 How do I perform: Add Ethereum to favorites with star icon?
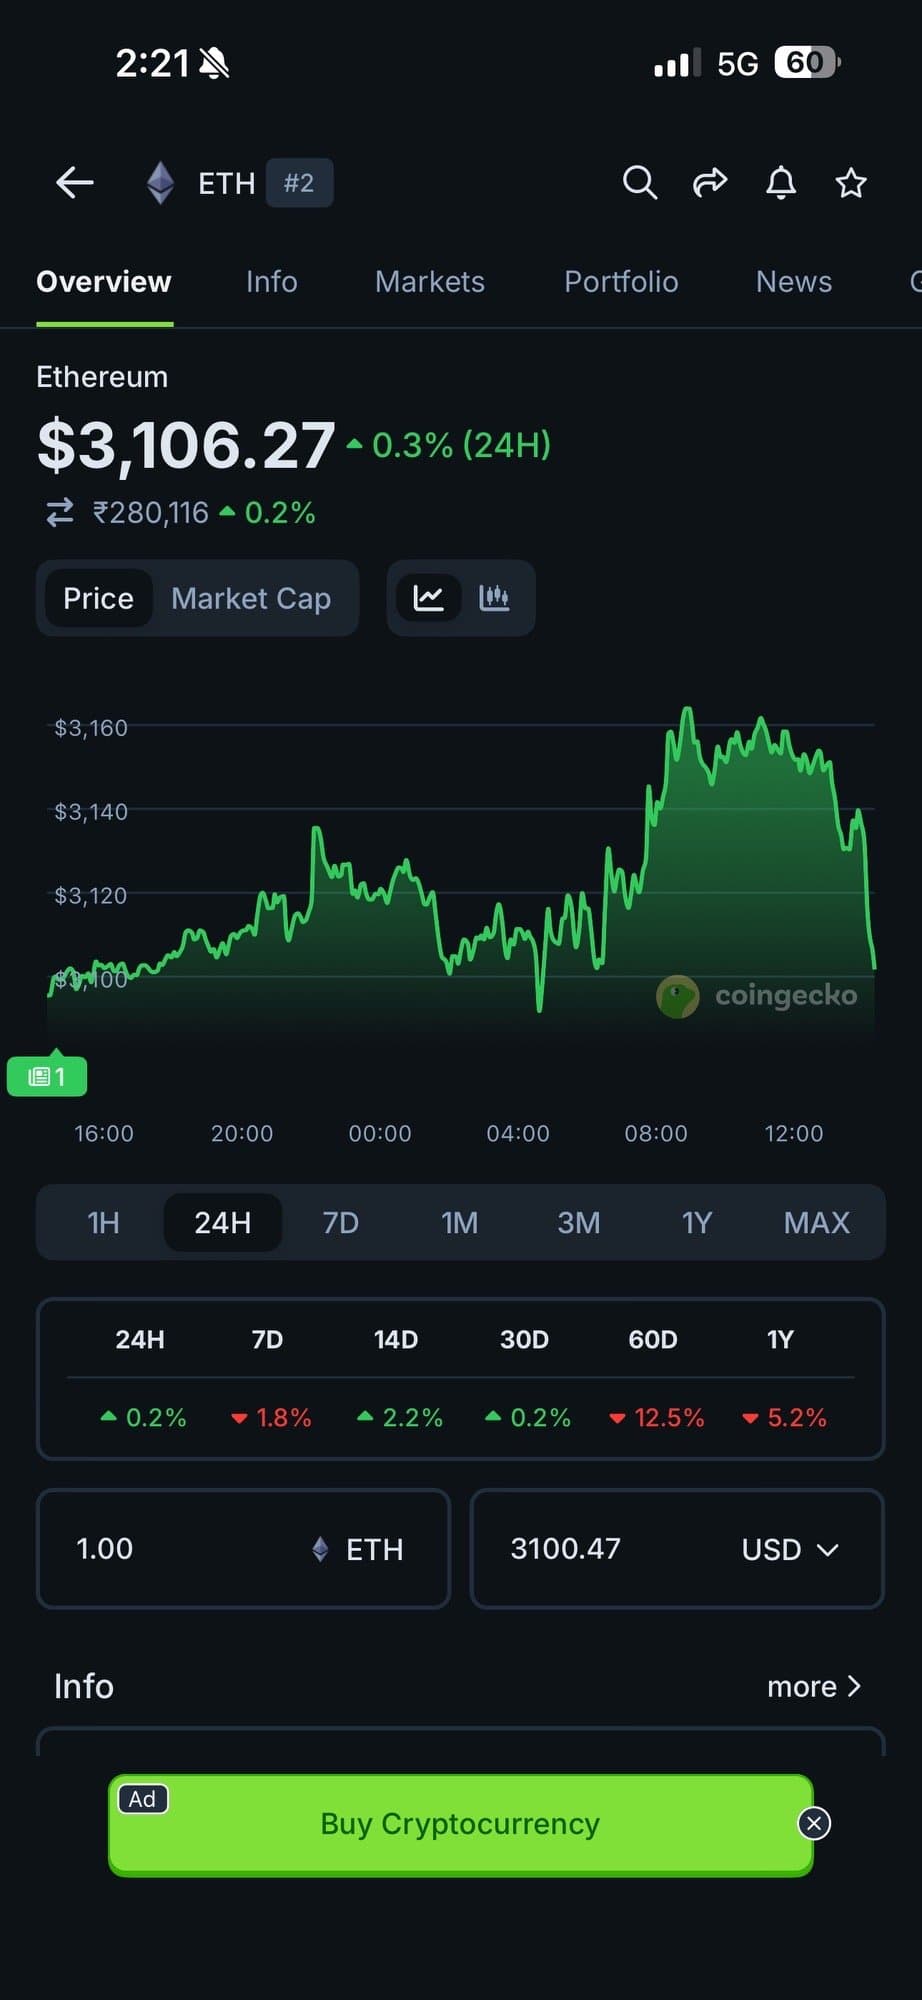(x=851, y=183)
